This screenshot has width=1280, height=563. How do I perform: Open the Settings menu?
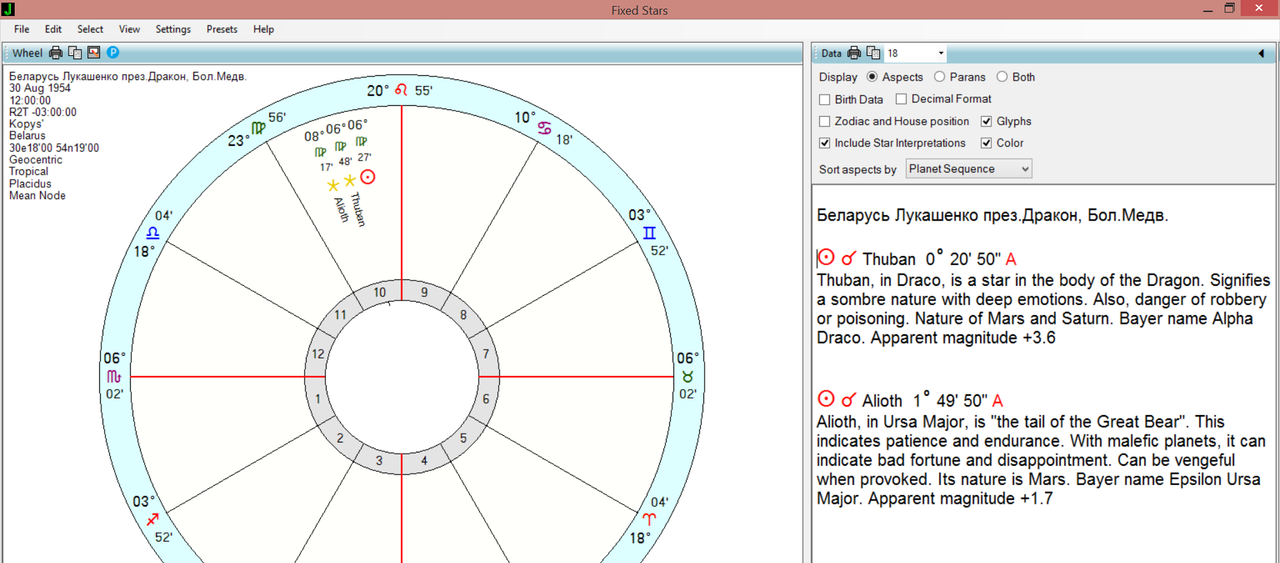173,29
